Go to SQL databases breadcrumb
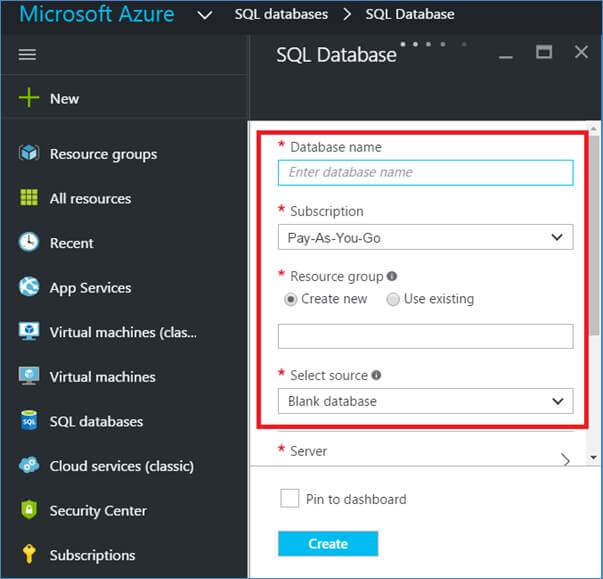Image resolution: width=603 pixels, height=579 pixels. point(281,15)
